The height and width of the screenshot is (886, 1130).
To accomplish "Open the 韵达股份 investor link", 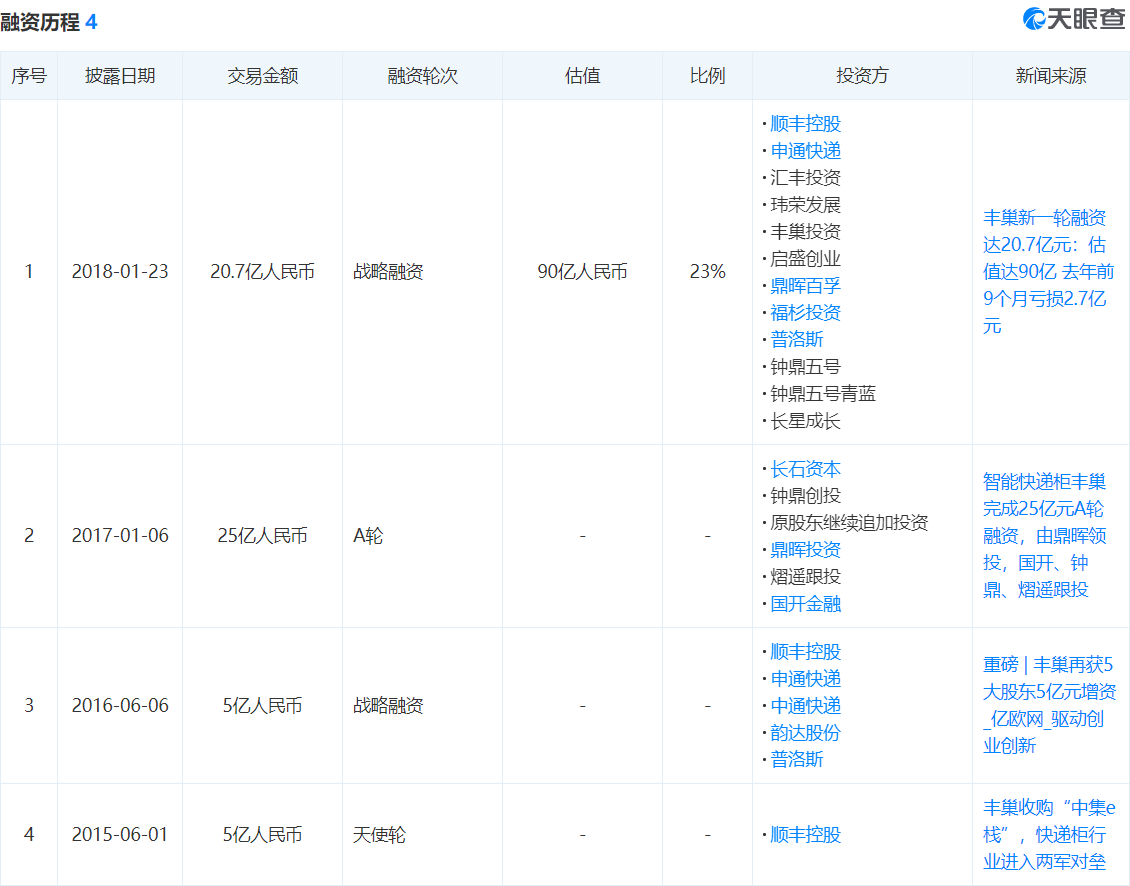I will [x=805, y=732].
